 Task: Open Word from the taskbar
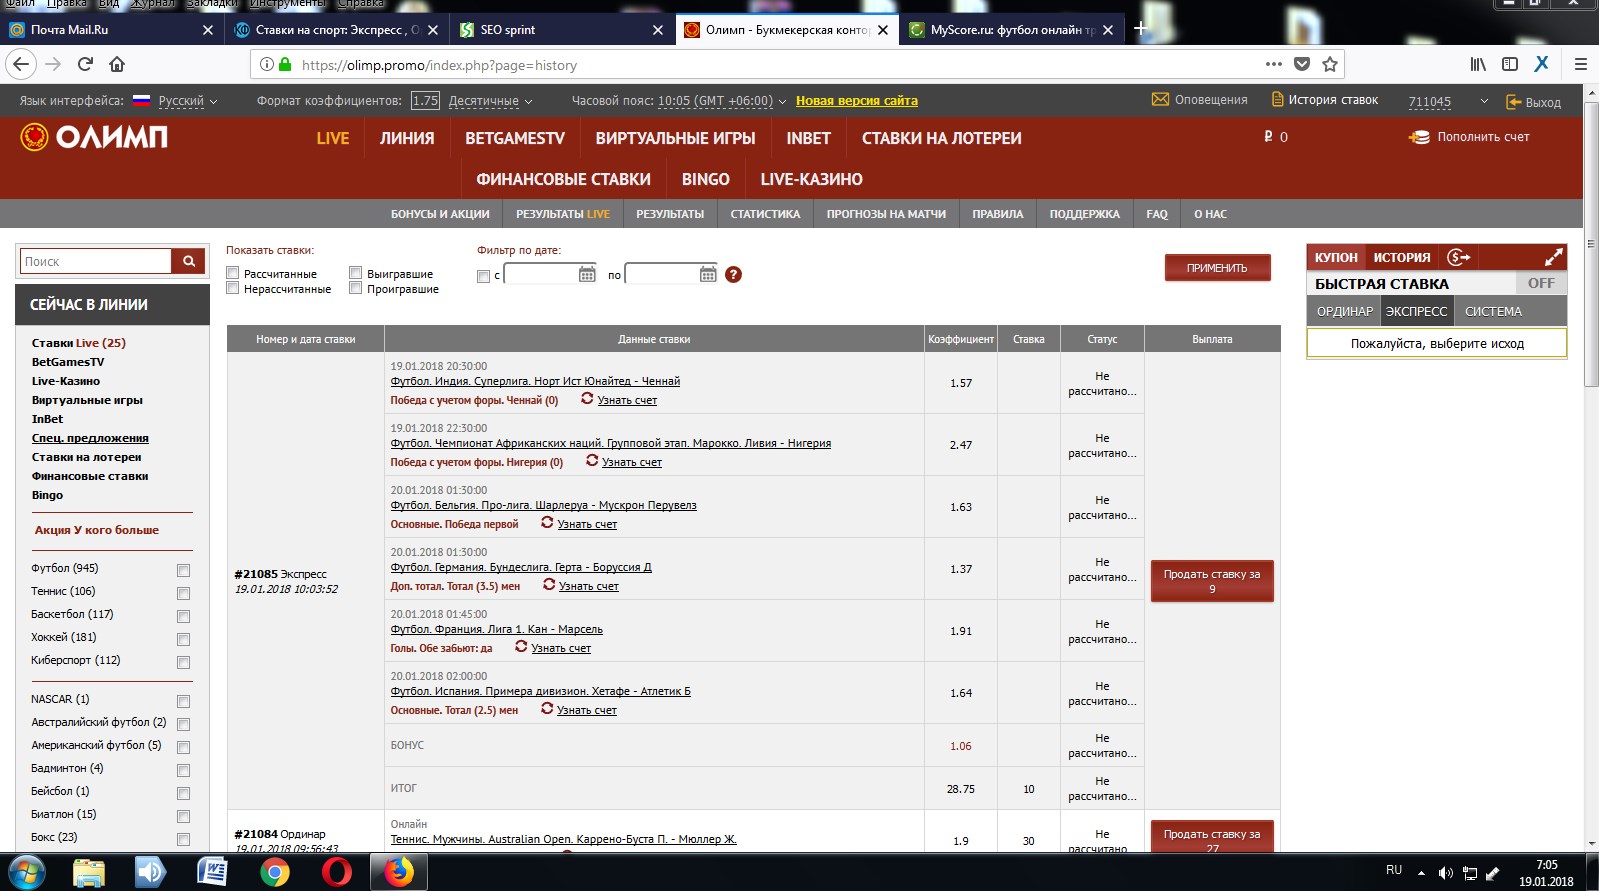212,872
